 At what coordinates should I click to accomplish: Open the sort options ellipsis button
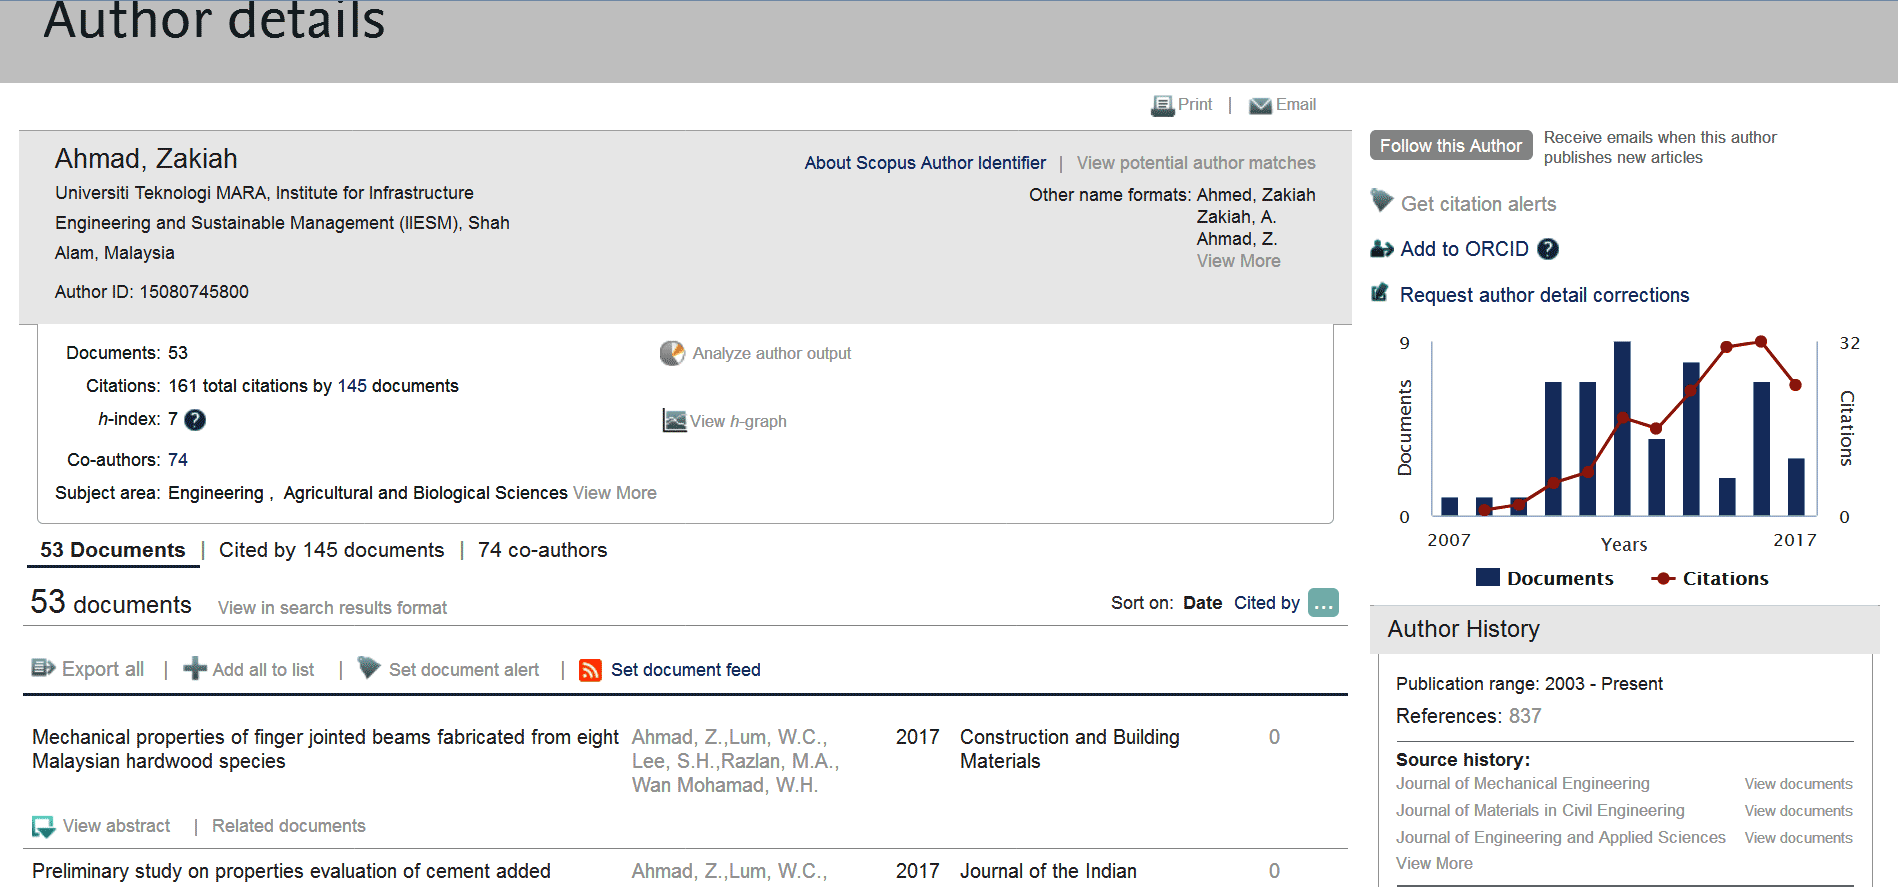pyautogui.click(x=1323, y=603)
